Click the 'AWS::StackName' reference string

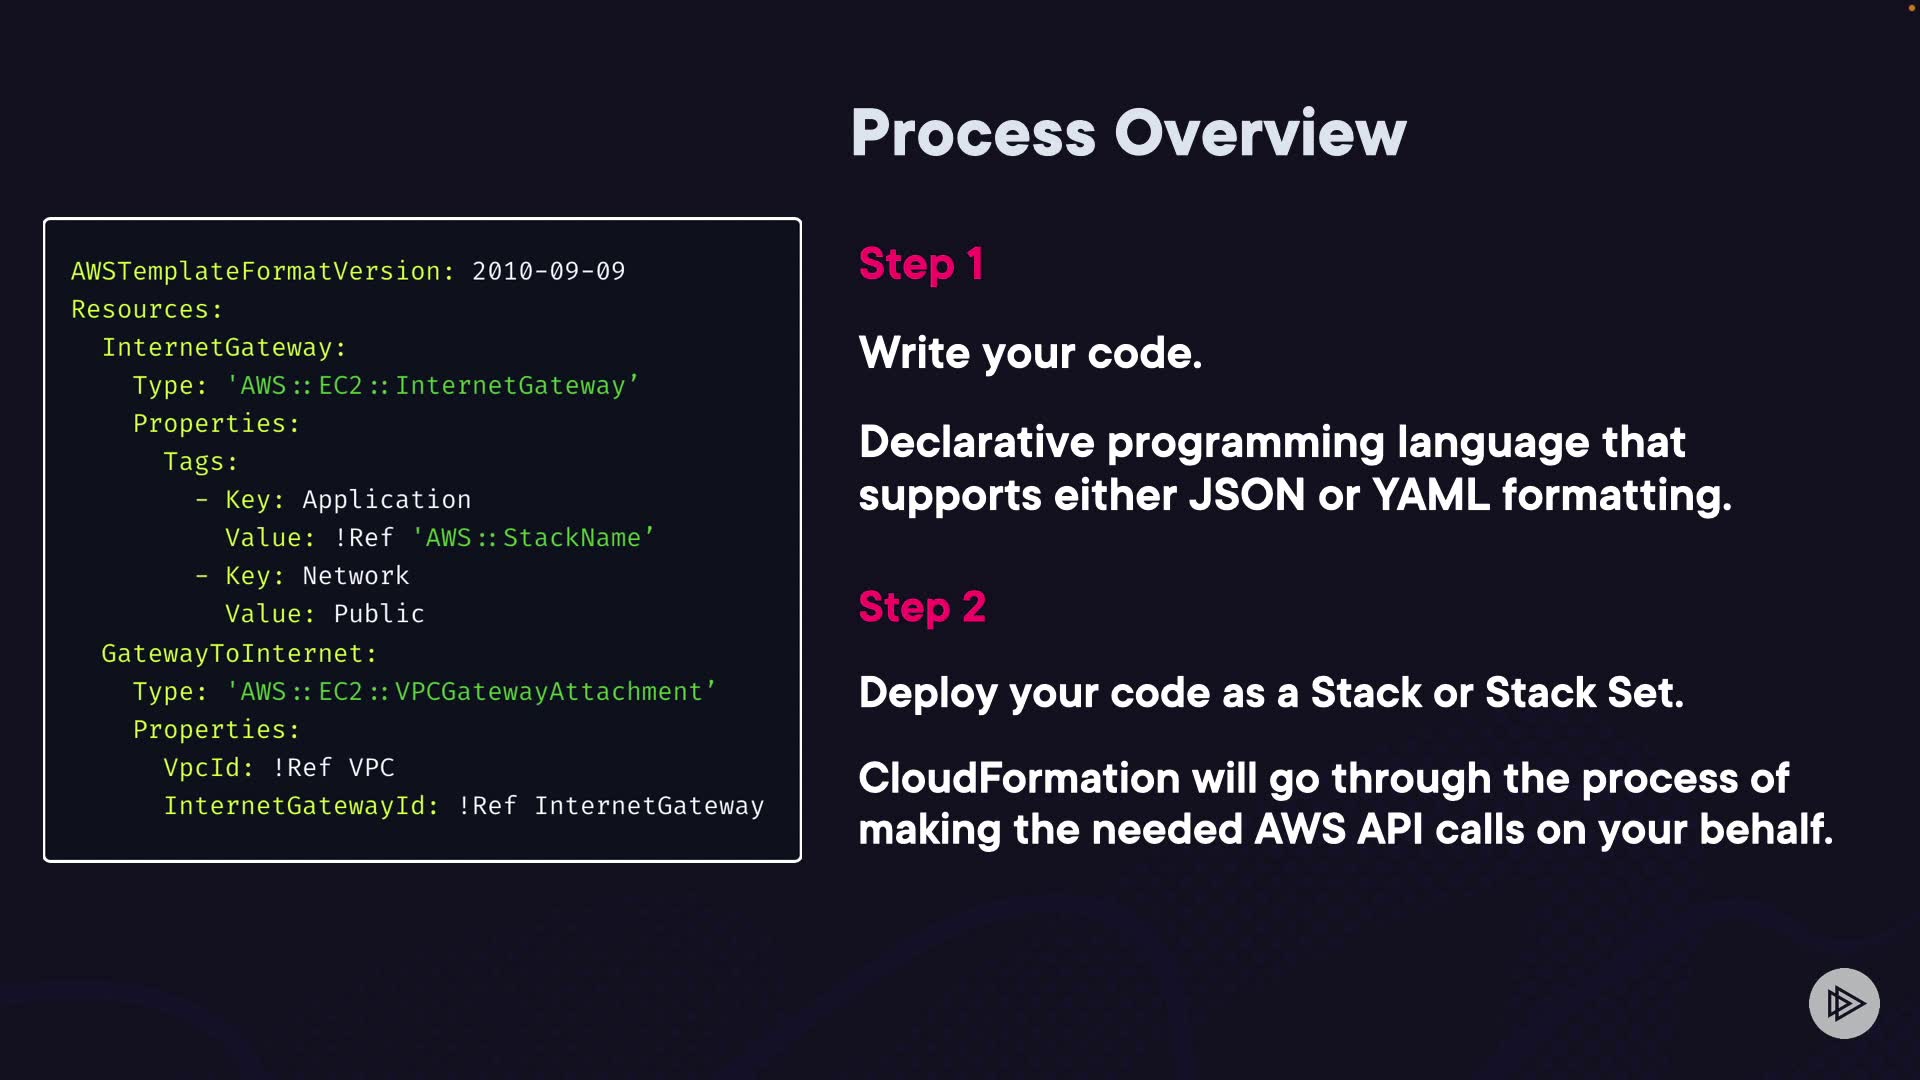coord(533,538)
